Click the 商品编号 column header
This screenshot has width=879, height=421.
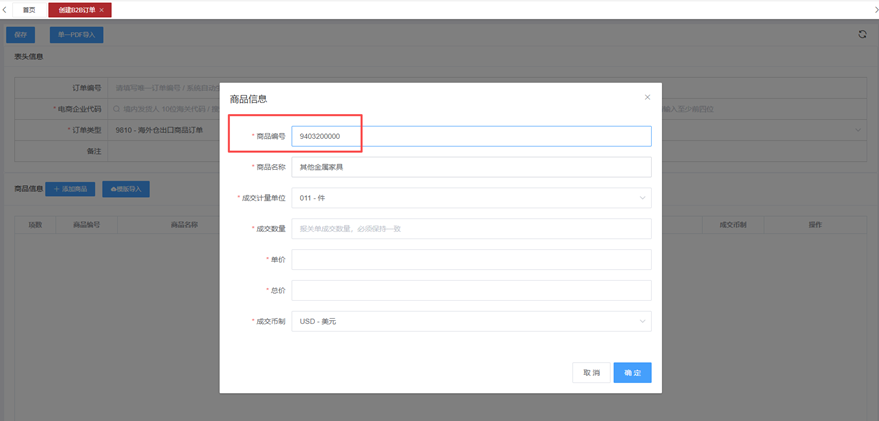coord(87,225)
